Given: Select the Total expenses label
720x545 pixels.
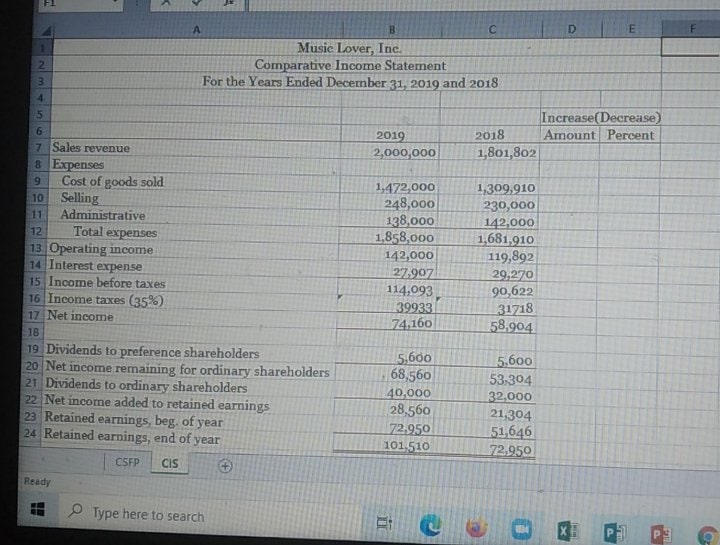Looking at the screenshot, I should 115,232.
